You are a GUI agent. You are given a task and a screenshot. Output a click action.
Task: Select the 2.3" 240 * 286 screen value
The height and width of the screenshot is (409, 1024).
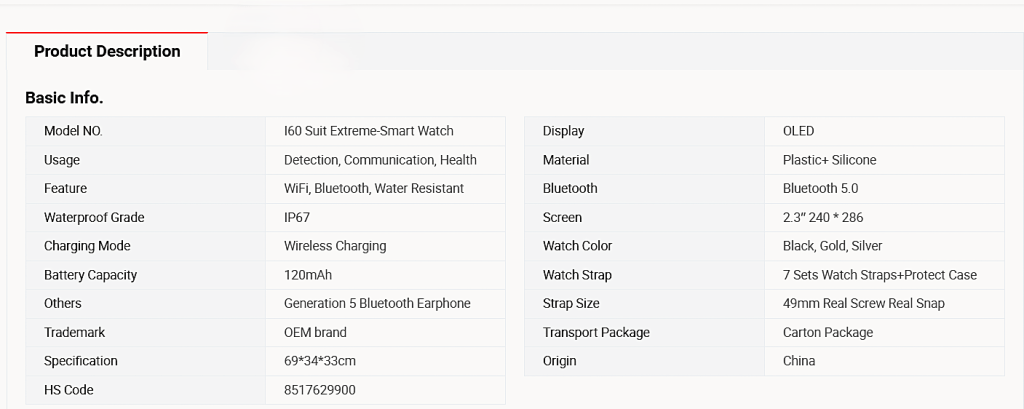[822, 217]
